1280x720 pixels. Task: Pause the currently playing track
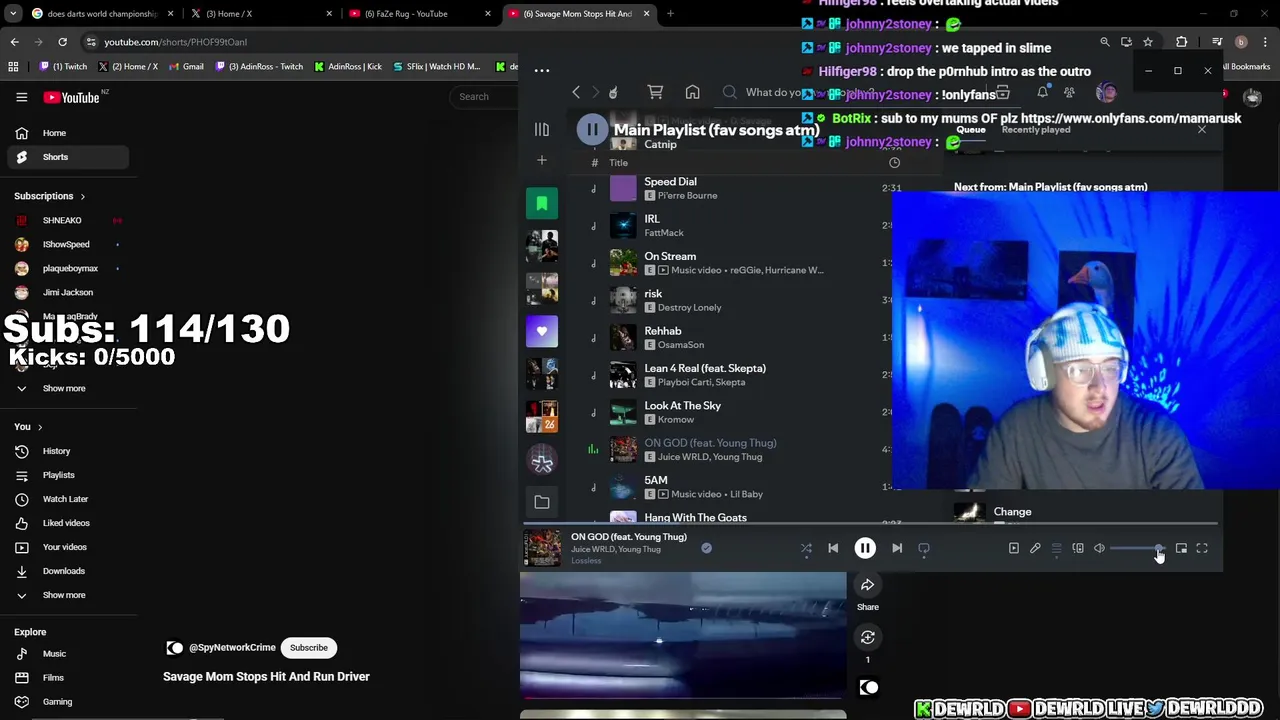pyautogui.click(x=865, y=548)
